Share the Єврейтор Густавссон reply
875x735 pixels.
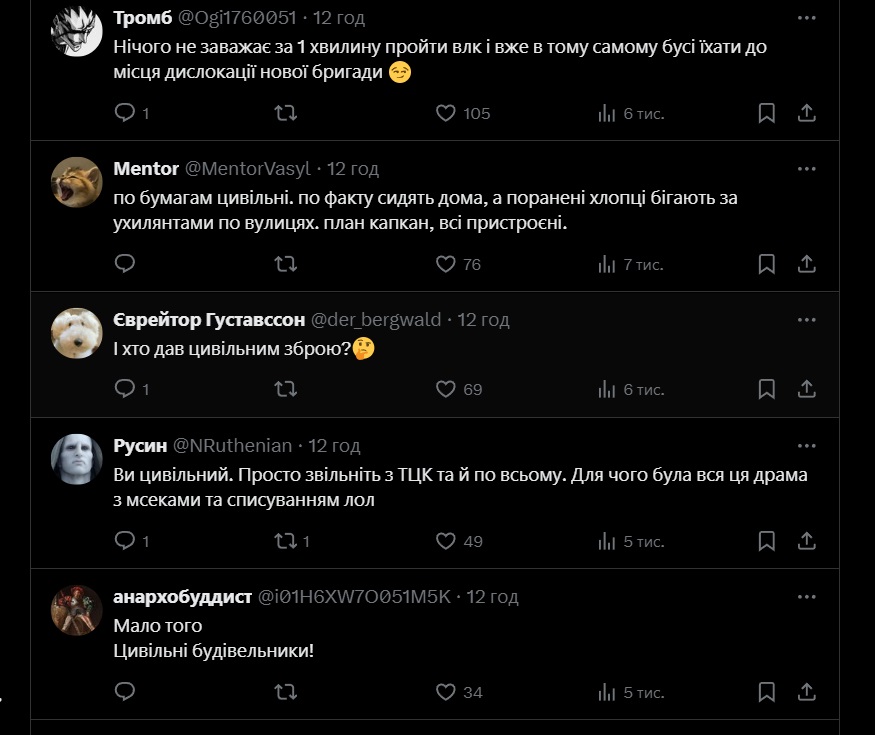coord(807,389)
